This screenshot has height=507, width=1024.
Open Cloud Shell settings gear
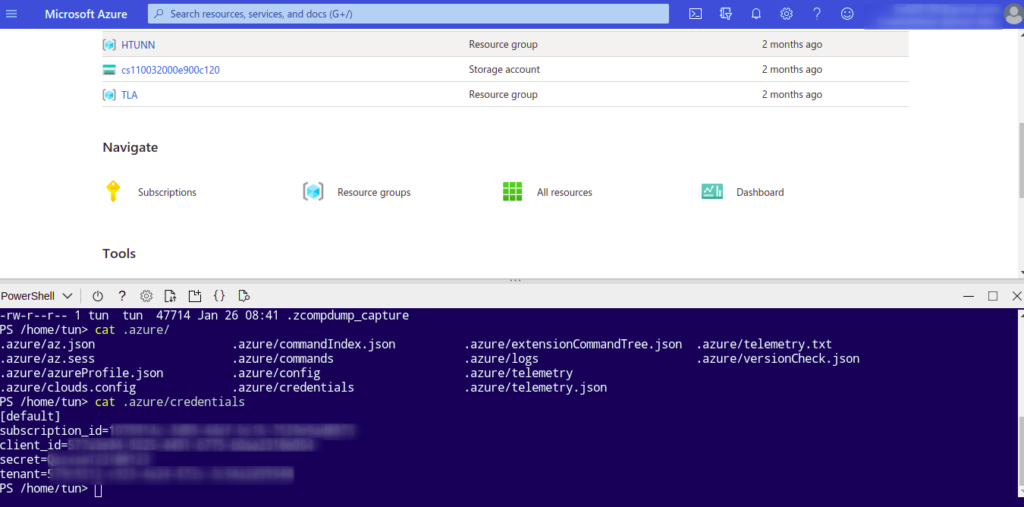(x=146, y=296)
